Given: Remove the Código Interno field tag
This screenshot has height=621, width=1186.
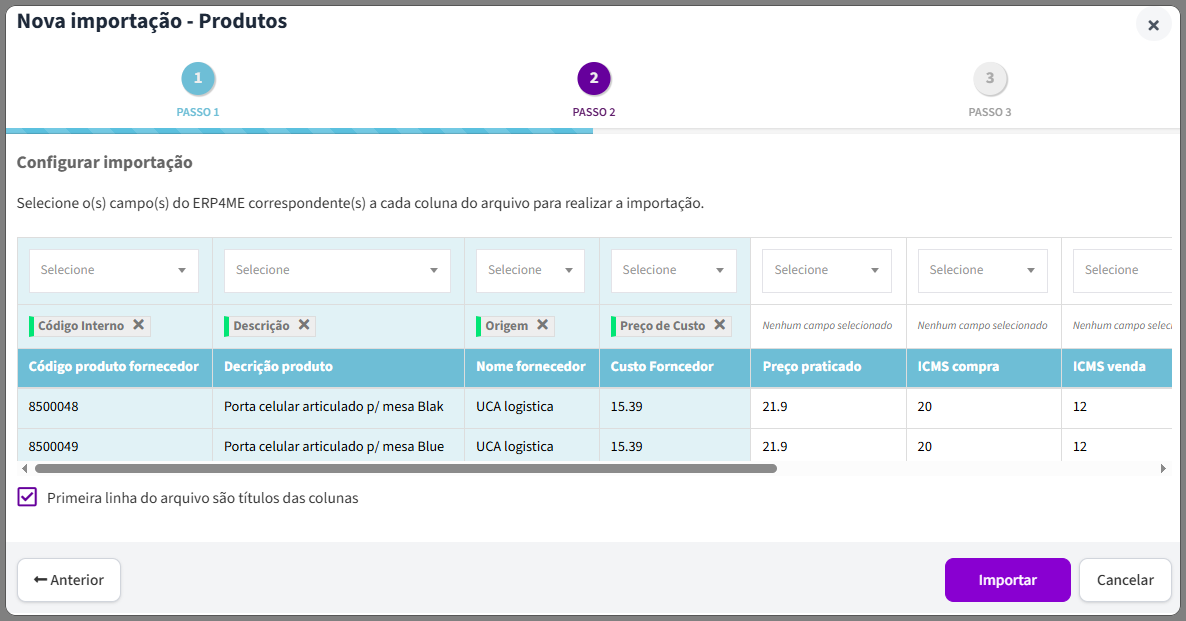Looking at the screenshot, I should [x=138, y=324].
